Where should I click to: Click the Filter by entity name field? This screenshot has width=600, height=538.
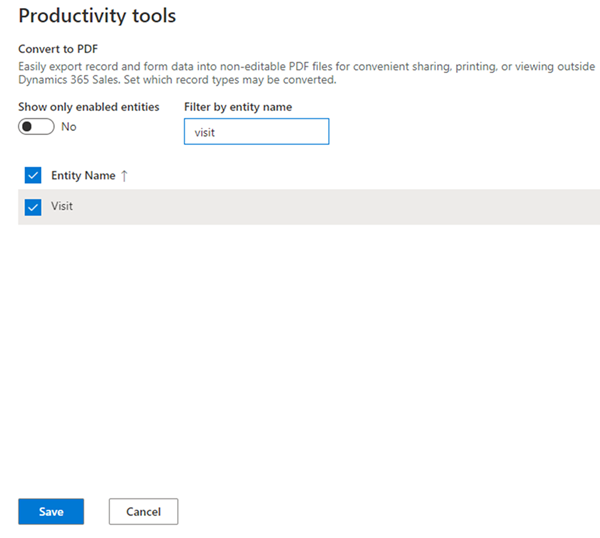(256, 131)
